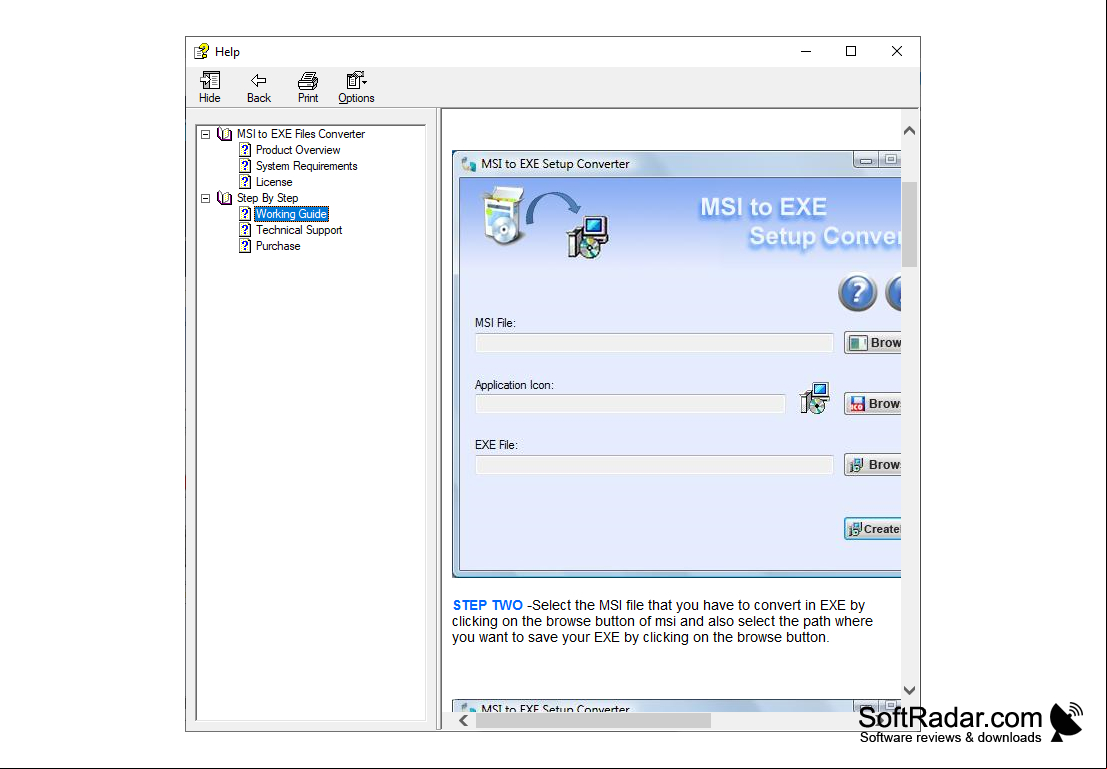
Task: Print the topic with the Print button
Action: coord(308,88)
